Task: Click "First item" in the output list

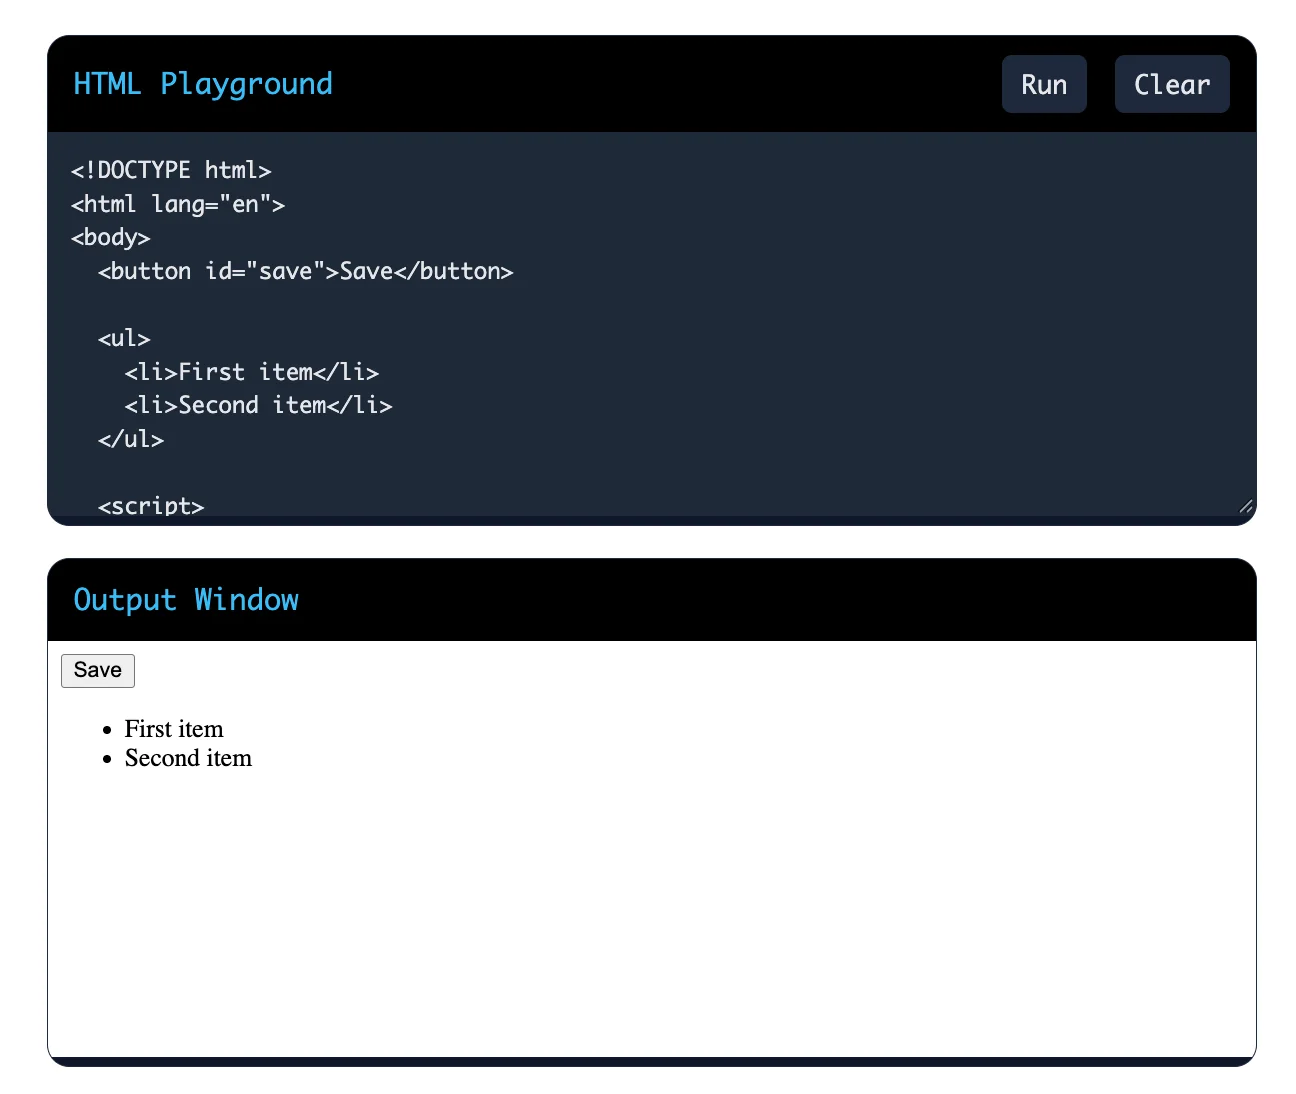Action: [174, 729]
